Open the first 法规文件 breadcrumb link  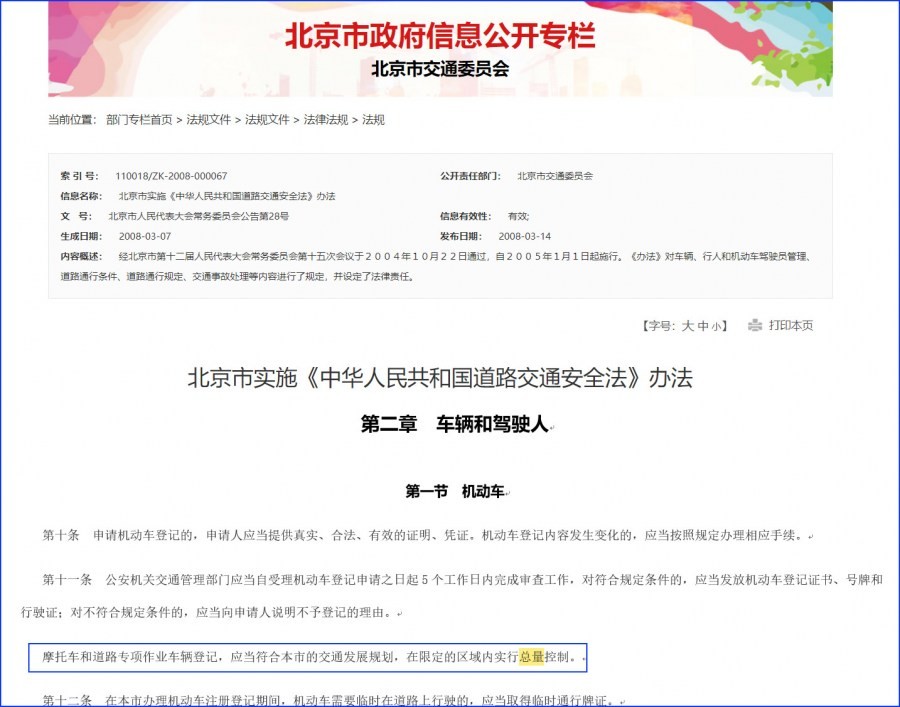[x=208, y=120]
